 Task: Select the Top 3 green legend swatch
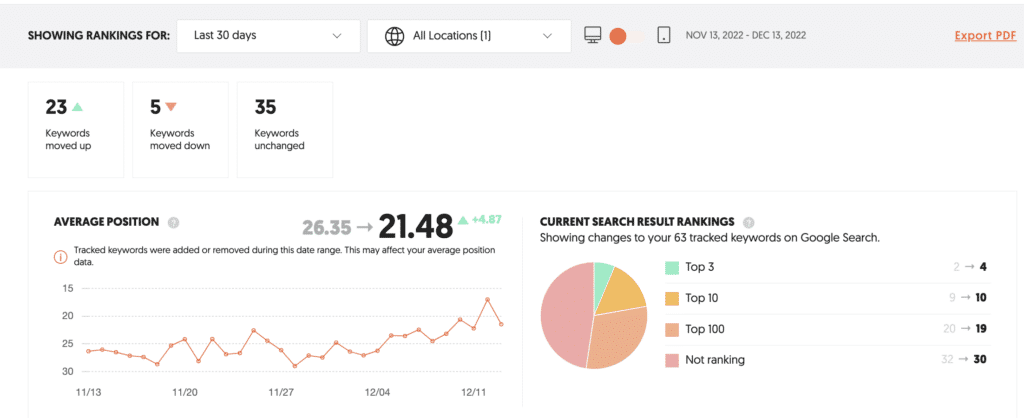coord(672,267)
